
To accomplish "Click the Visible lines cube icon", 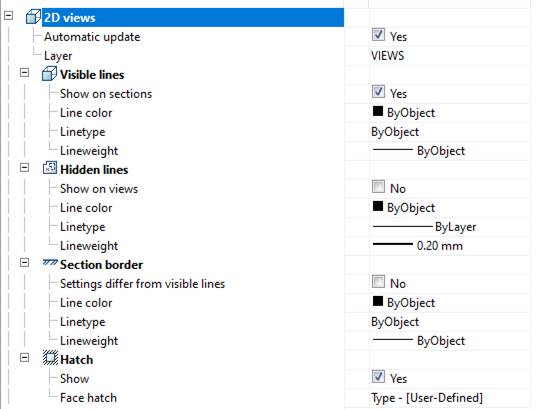I will [x=49, y=74].
